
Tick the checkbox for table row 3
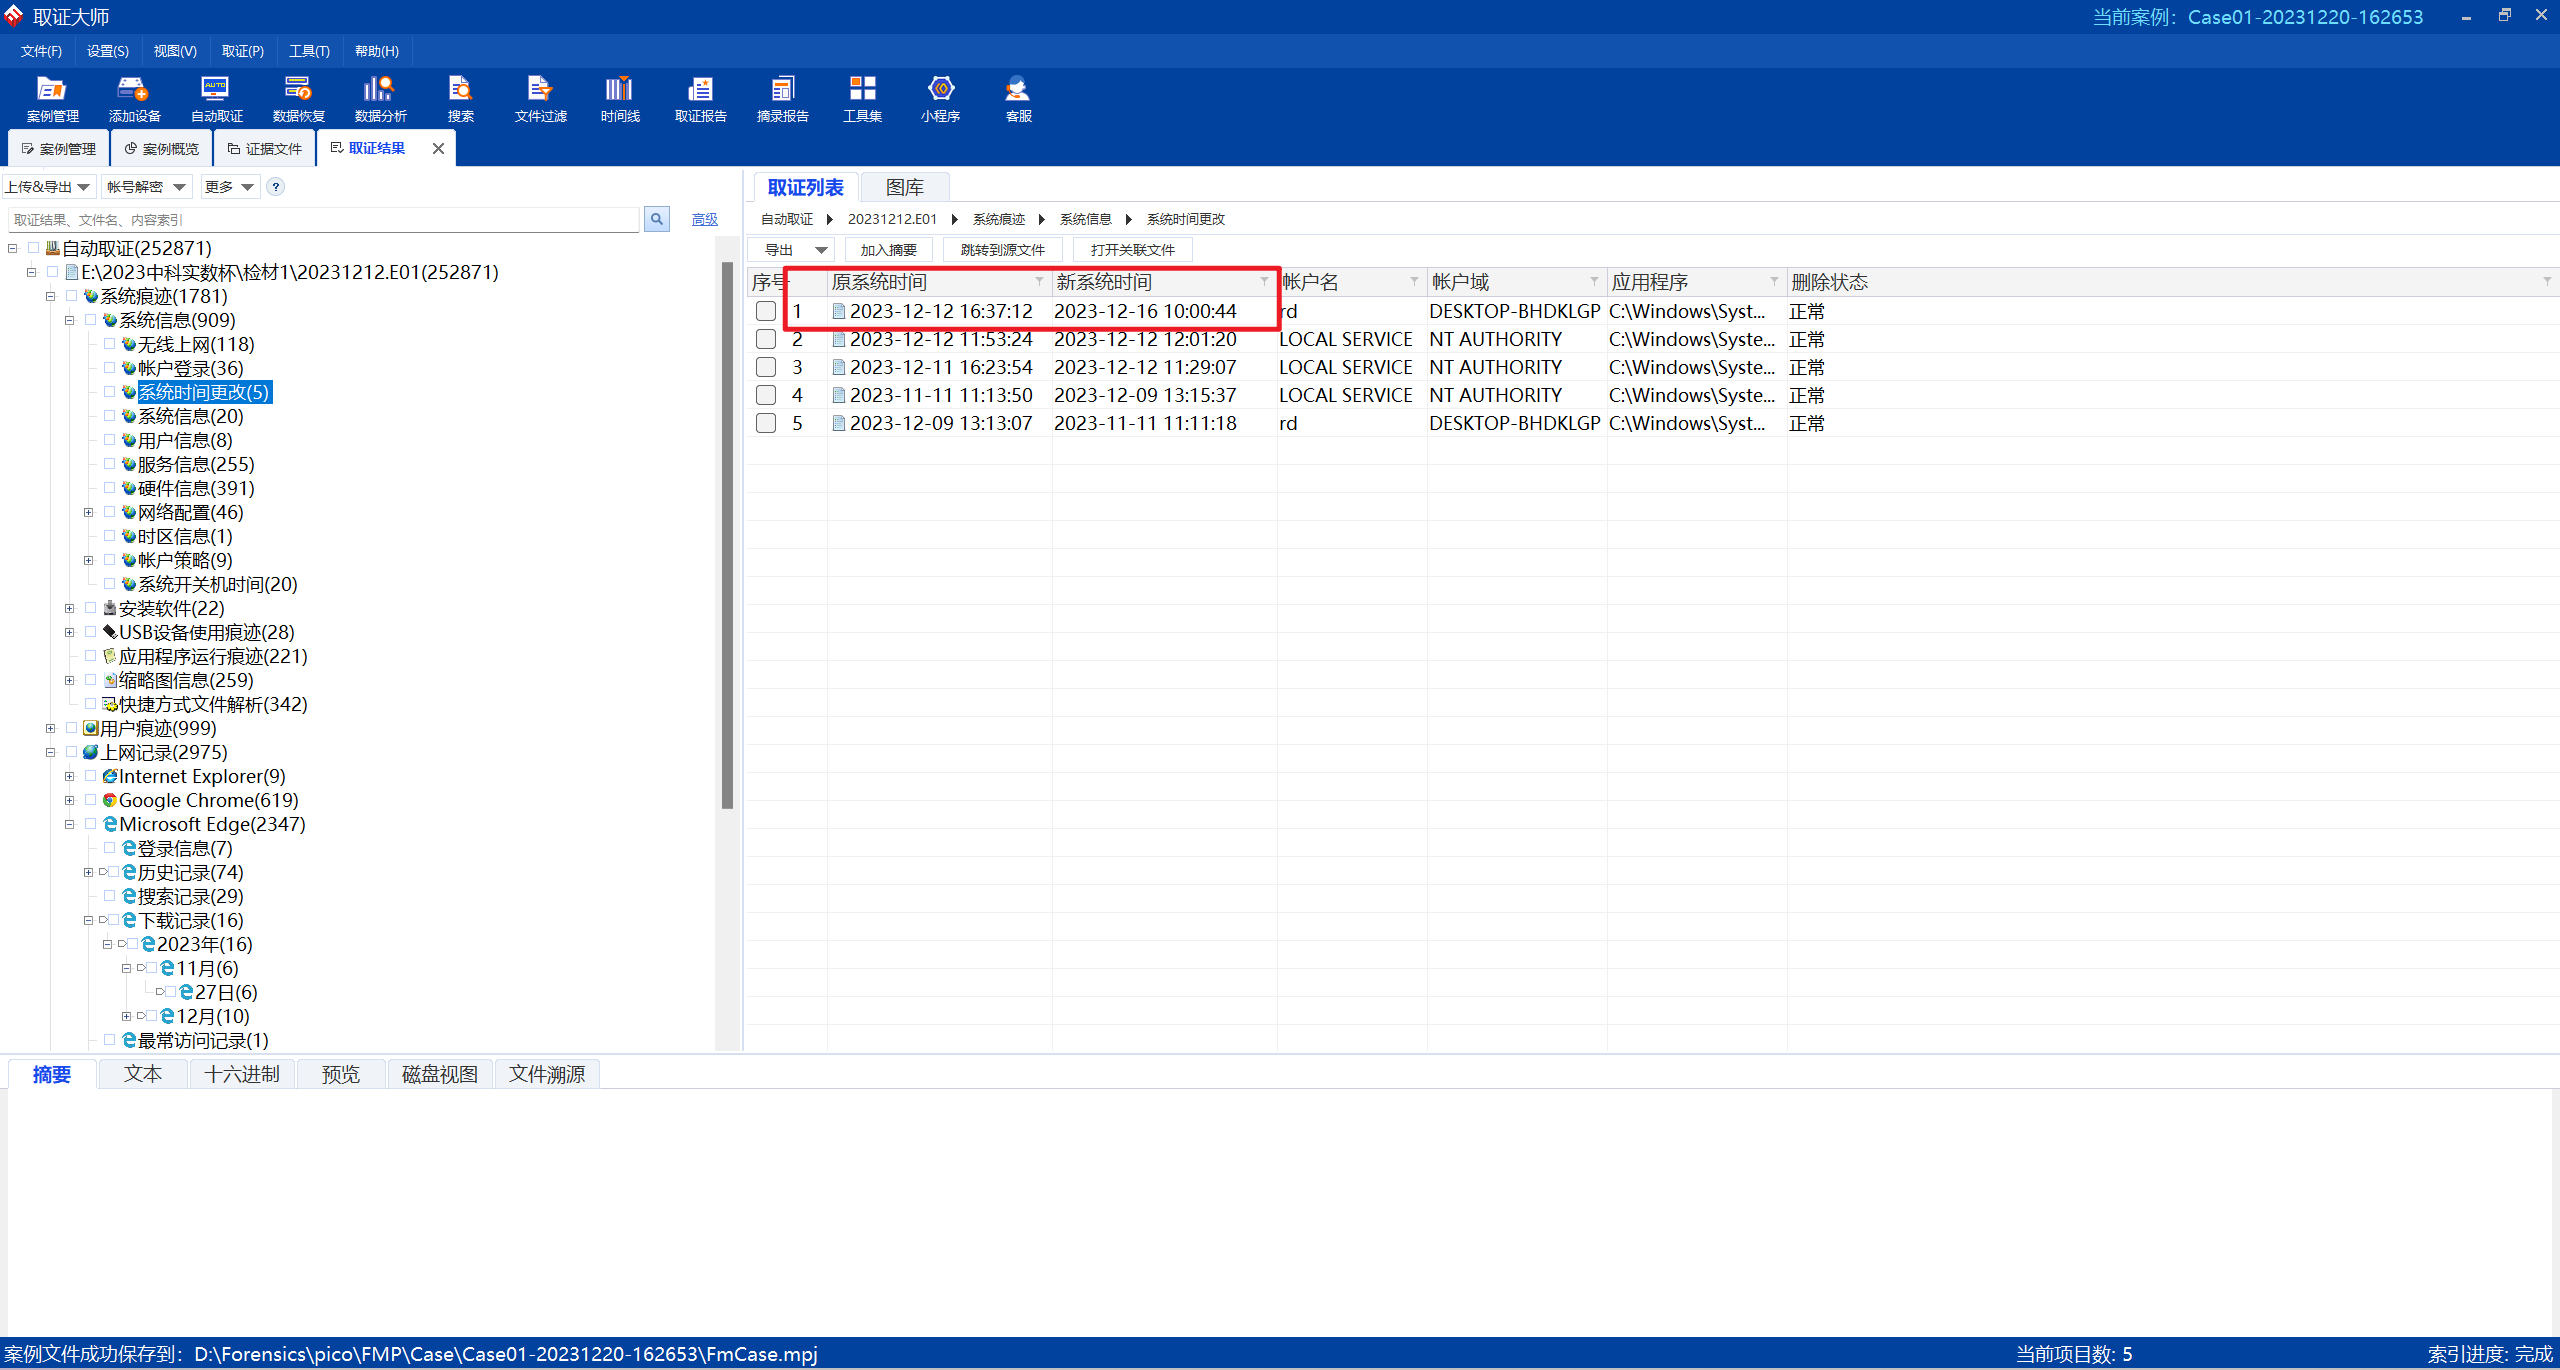point(766,367)
